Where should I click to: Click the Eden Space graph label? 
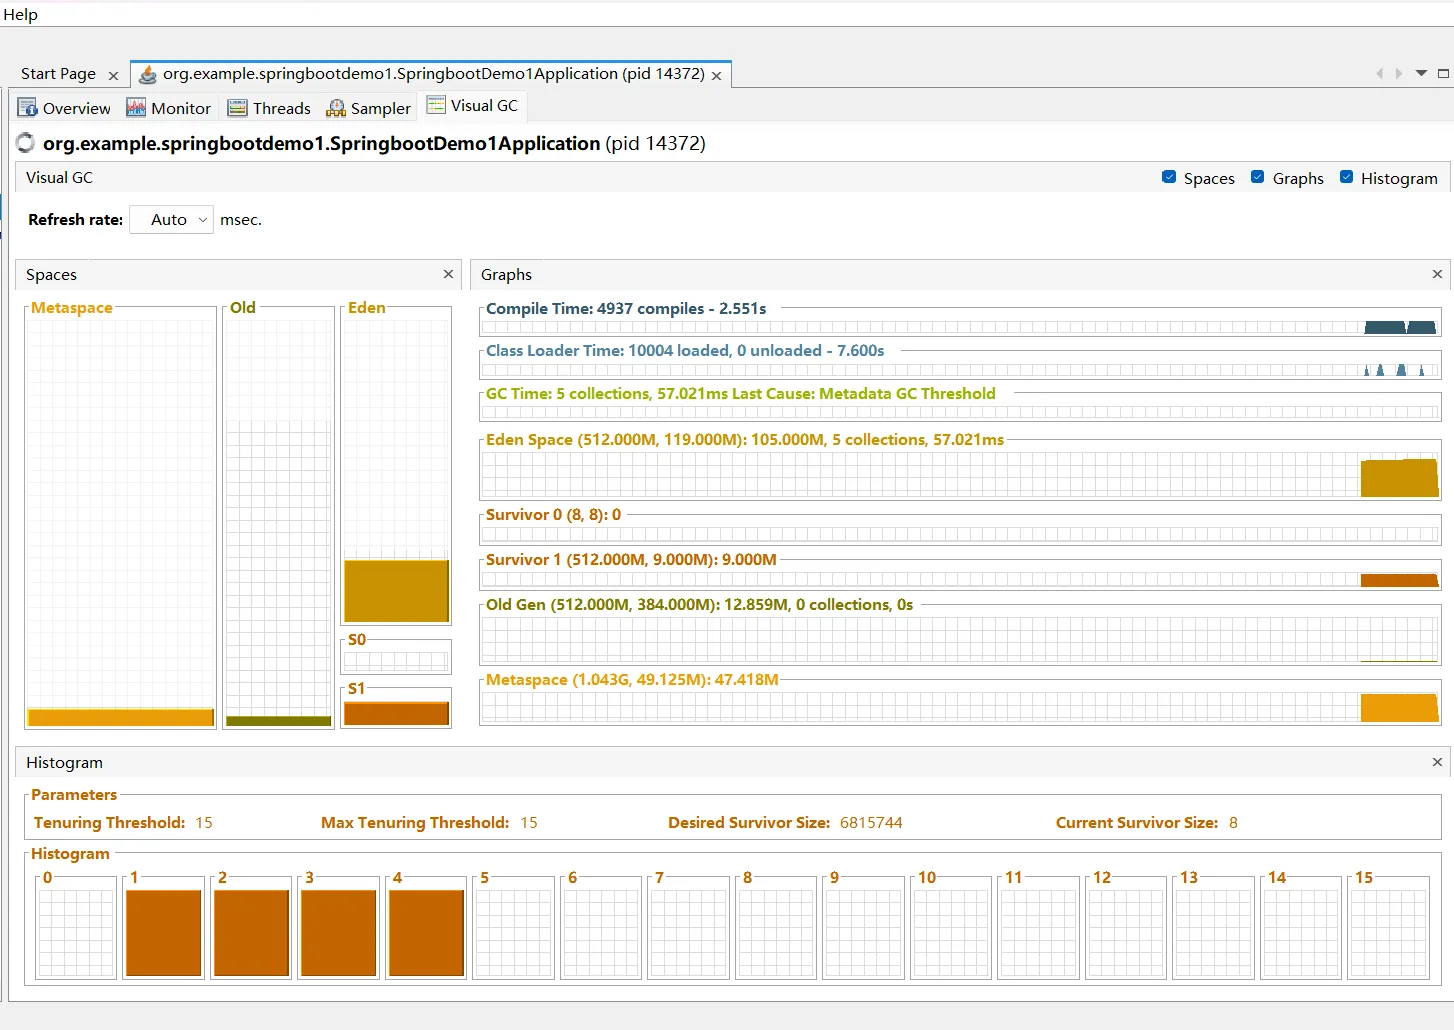[x=745, y=440]
